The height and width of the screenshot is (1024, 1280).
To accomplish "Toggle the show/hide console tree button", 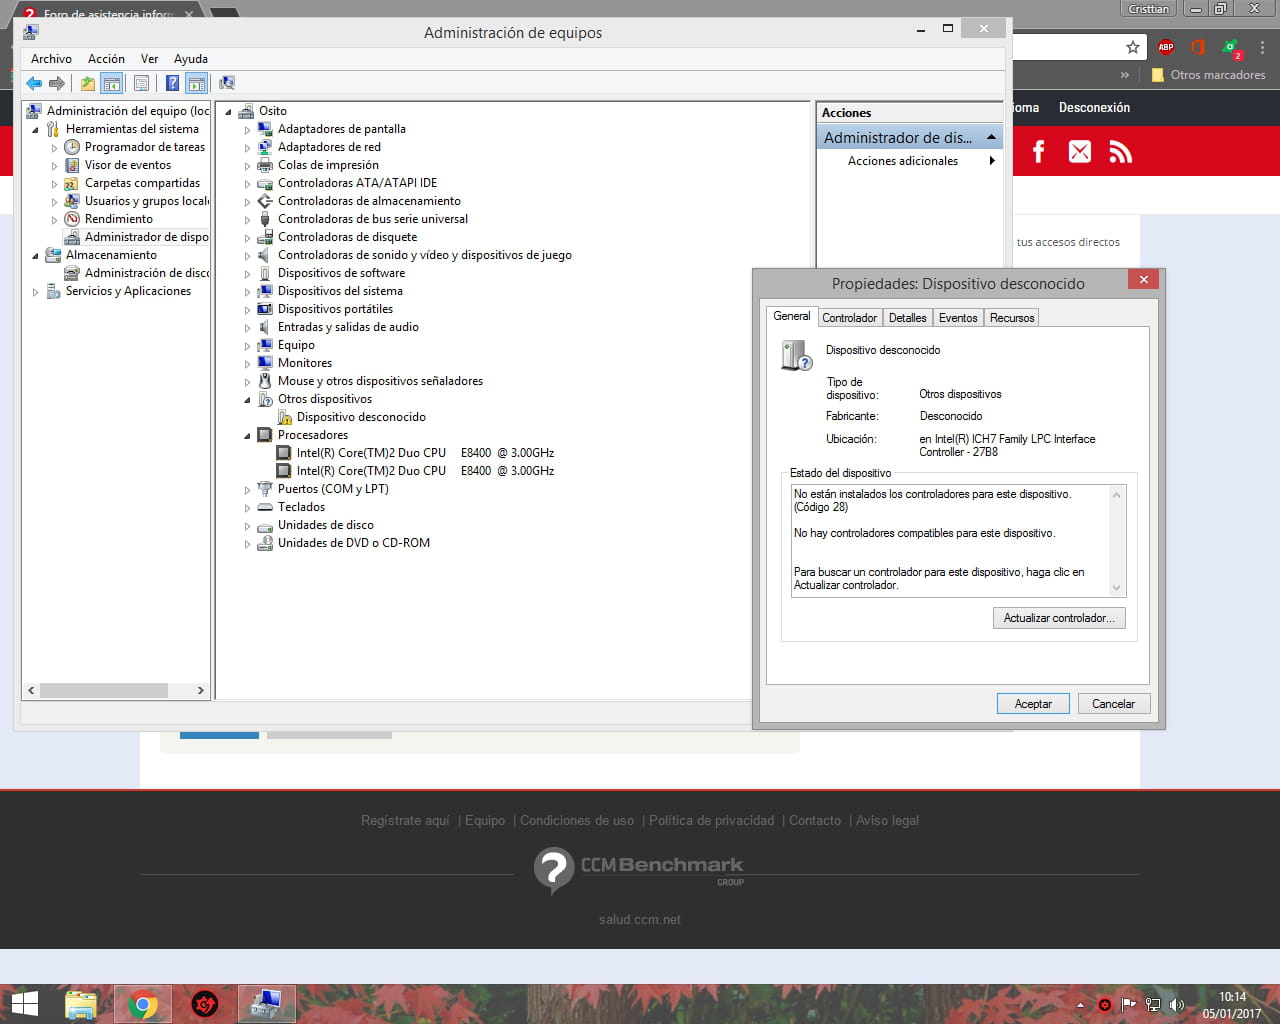I will coord(112,83).
